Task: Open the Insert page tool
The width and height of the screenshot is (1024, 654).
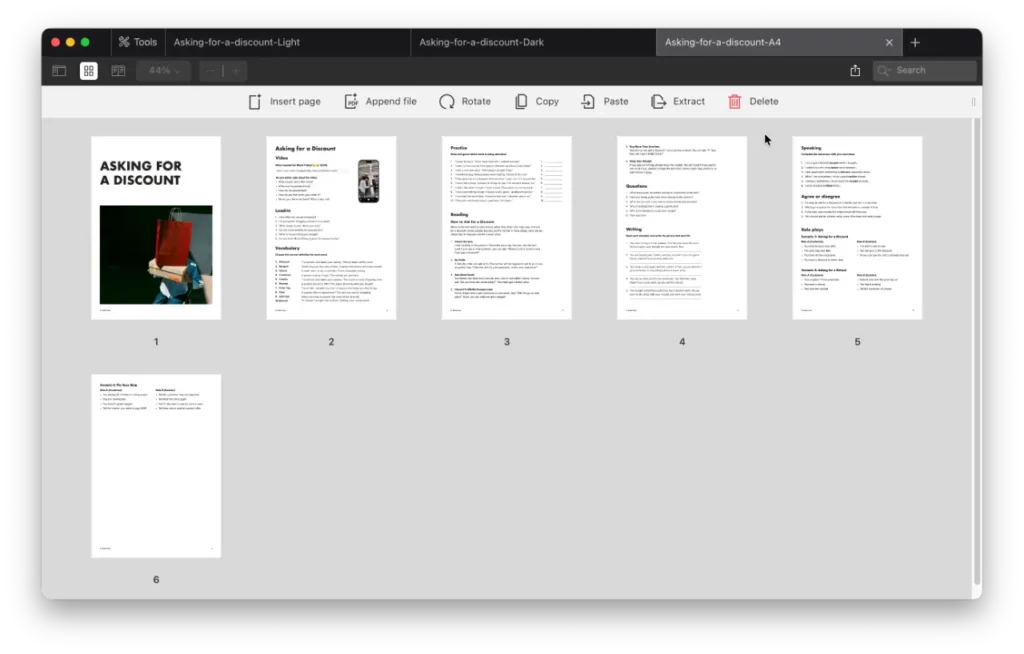Action: (284, 101)
